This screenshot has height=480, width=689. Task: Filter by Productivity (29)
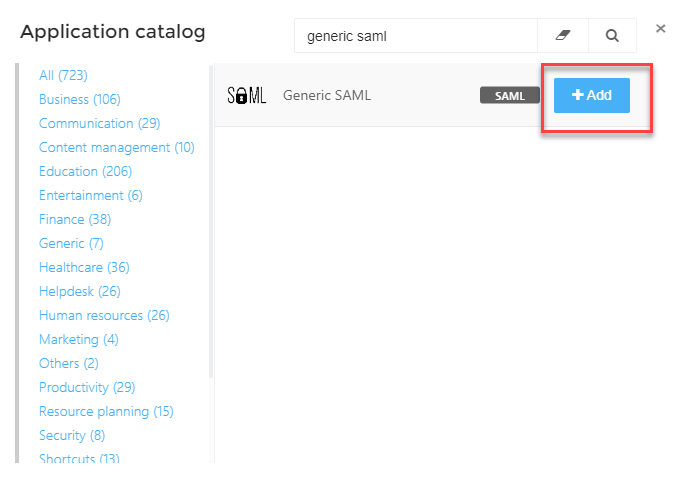[87, 387]
